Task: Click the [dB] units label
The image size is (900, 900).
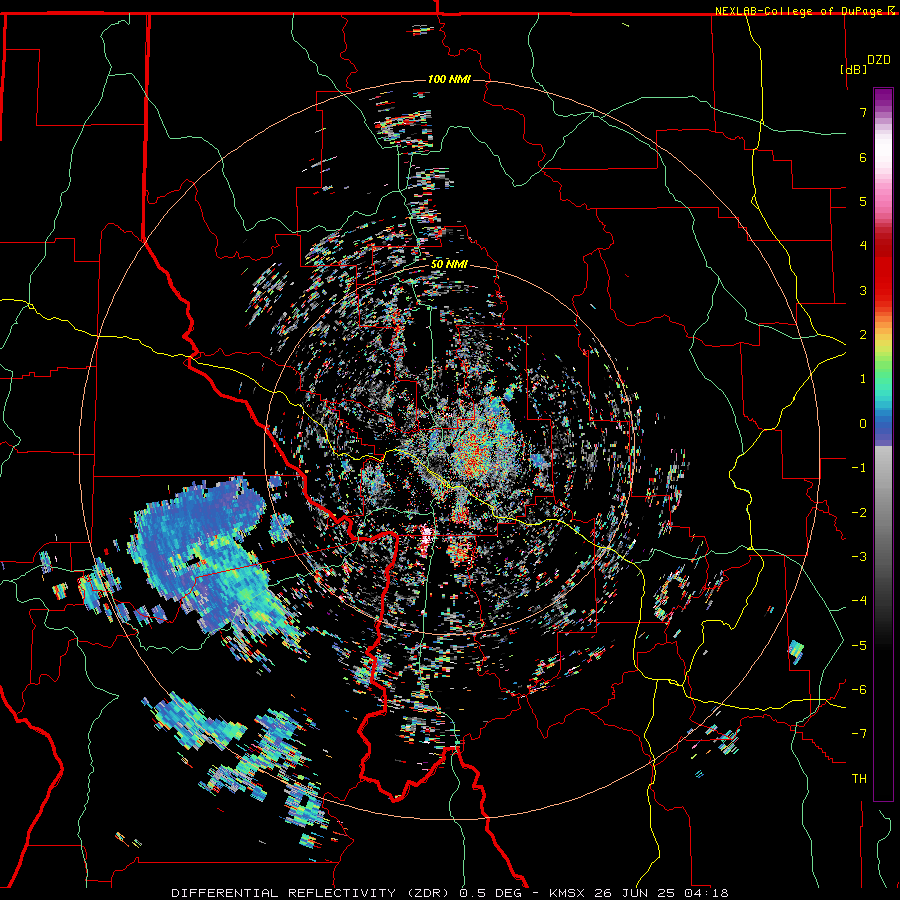Action: click(854, 69)
